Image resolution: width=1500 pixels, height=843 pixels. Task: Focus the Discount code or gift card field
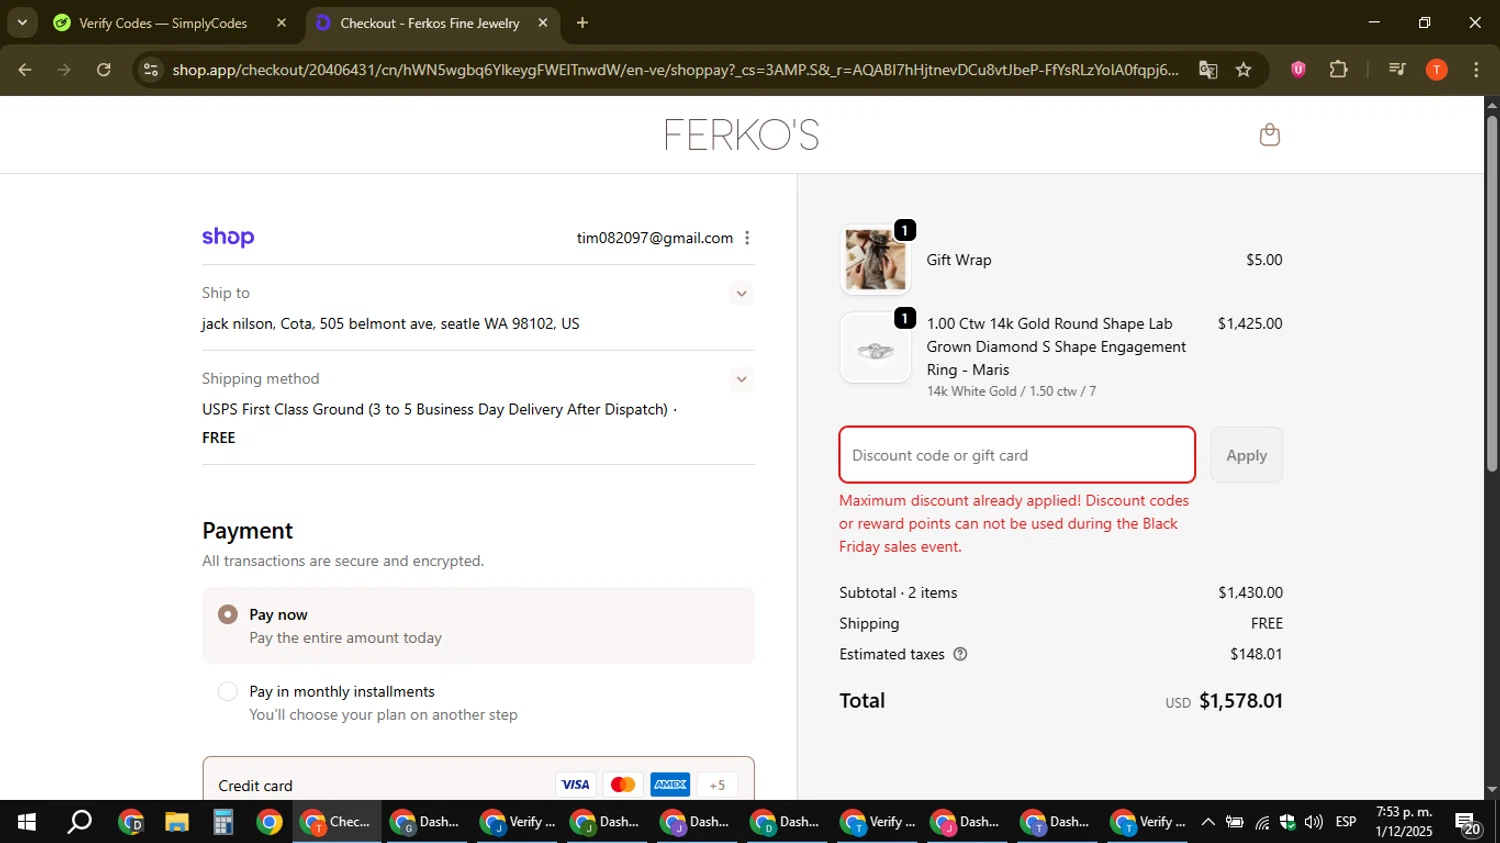1017,455
